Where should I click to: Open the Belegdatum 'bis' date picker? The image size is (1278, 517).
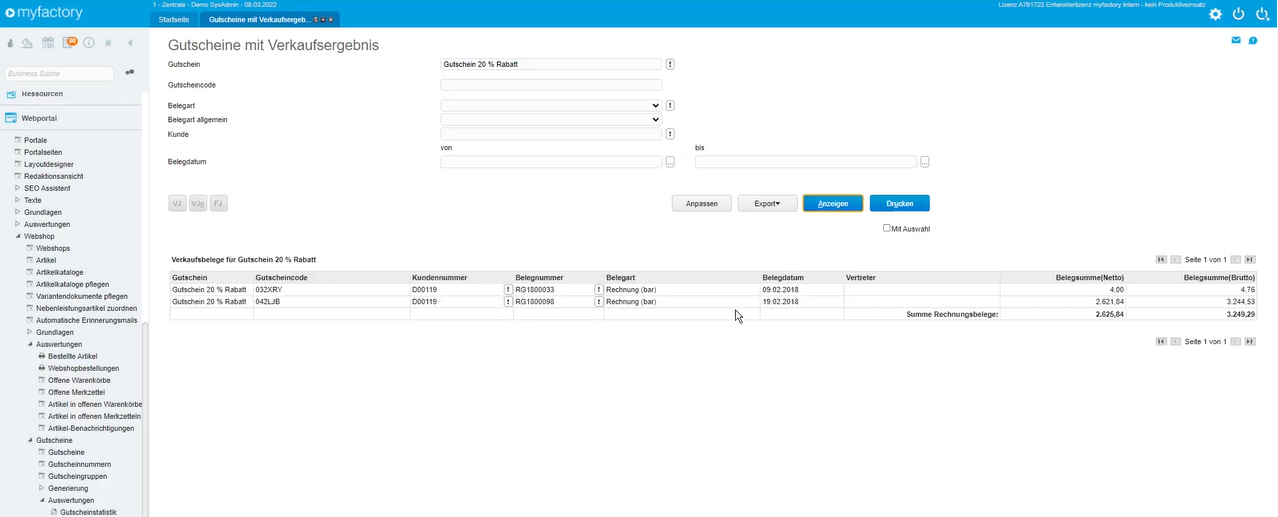tap(925, 162)
